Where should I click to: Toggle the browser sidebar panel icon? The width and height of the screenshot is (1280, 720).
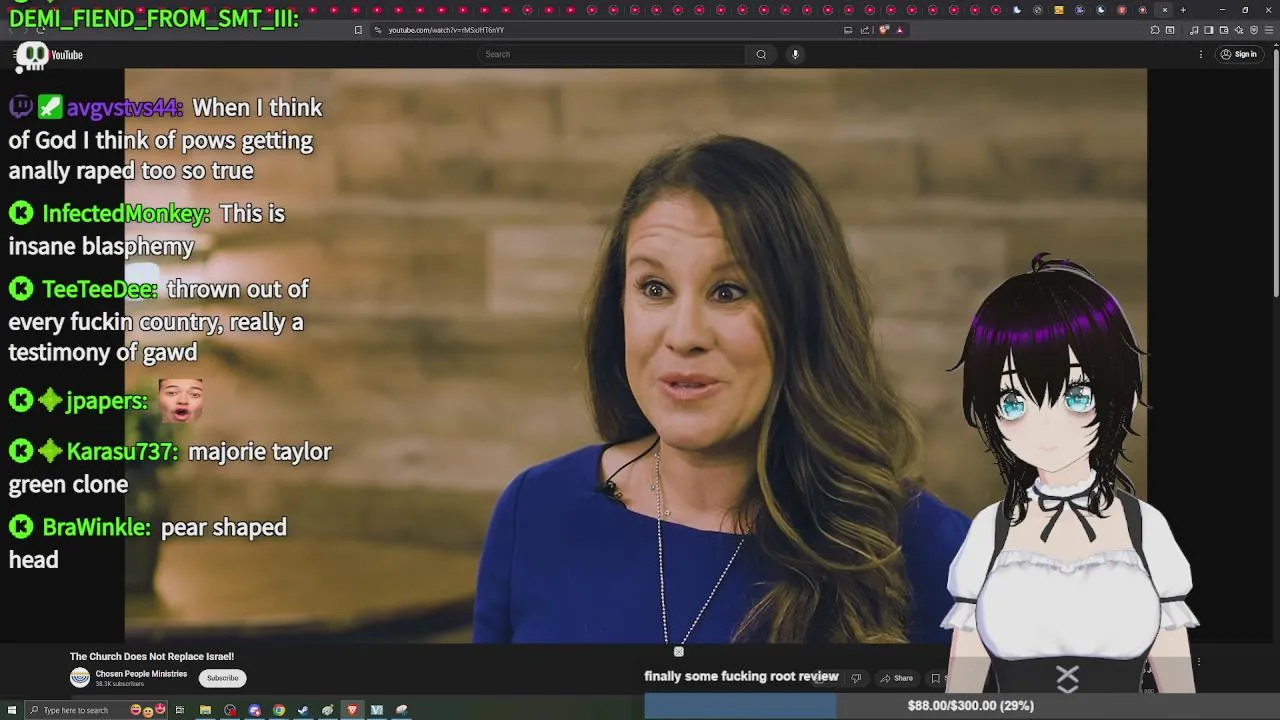coord(1209,30)
